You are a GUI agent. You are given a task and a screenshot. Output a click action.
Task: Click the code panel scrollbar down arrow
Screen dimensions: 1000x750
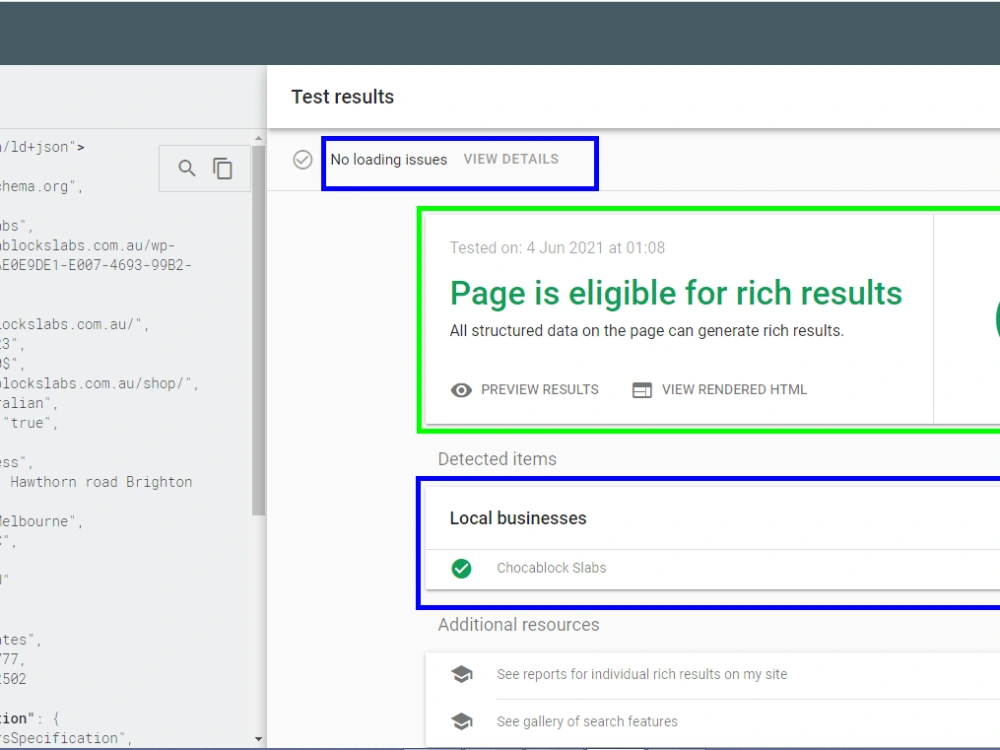(258, 739)
